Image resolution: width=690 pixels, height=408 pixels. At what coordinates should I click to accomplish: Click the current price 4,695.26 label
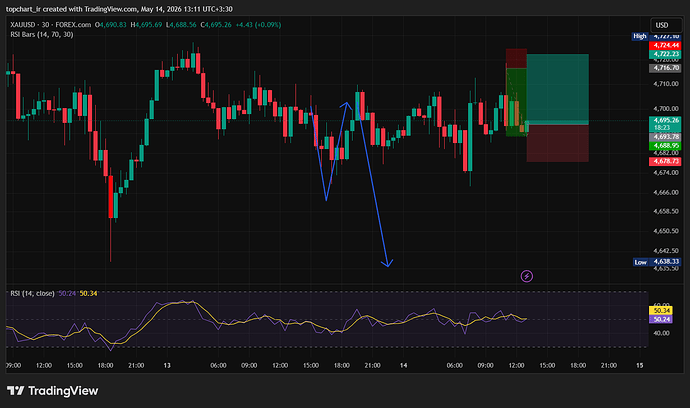click(665, 123)
